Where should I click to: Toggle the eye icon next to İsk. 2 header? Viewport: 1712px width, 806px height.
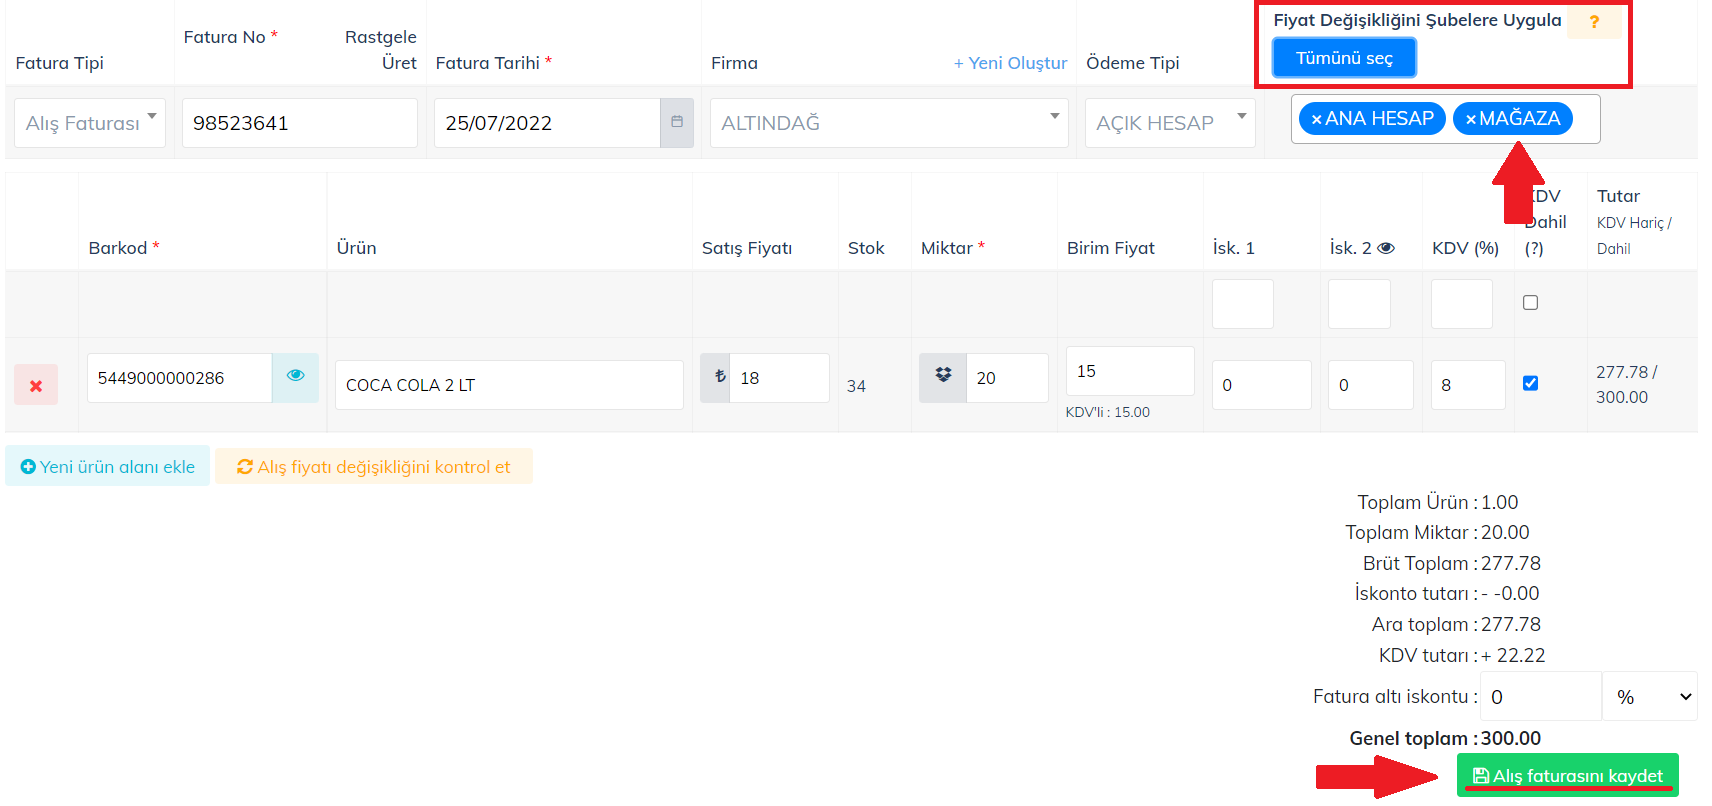click(1386, 248)
